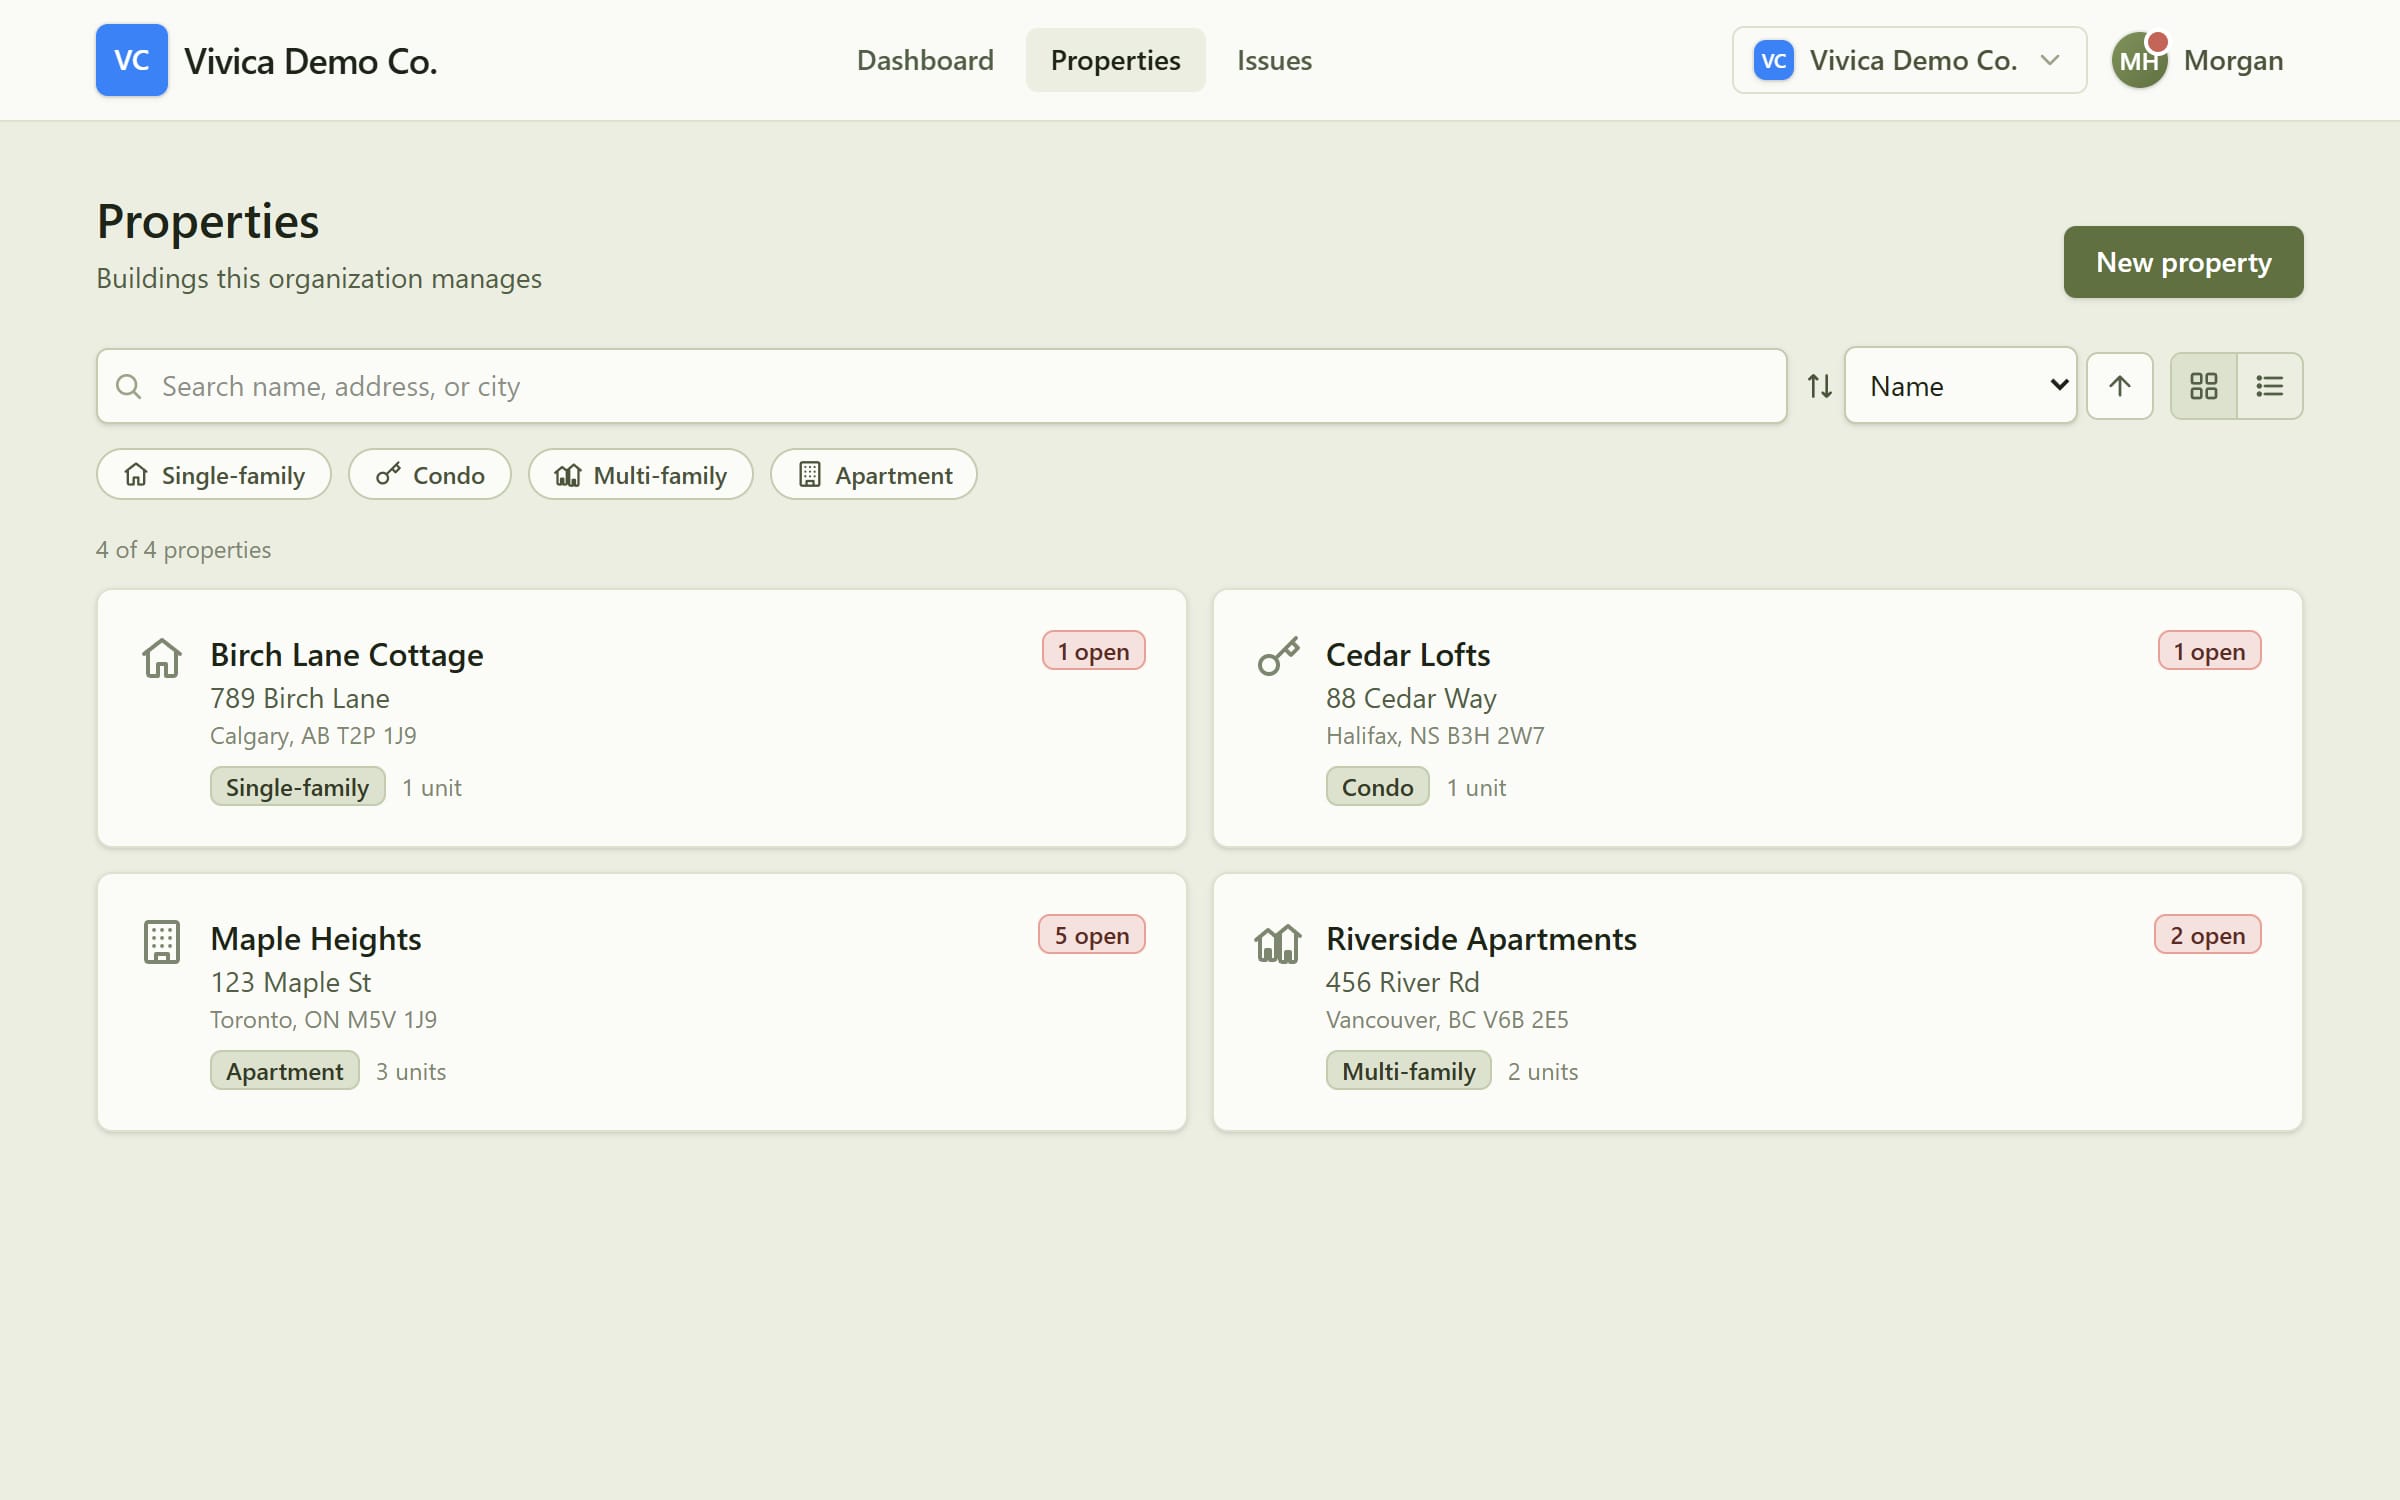Expand the Vivica Demo Co. organization switcher
The image size is (2400, 1500).
[x=1909, y=60]
